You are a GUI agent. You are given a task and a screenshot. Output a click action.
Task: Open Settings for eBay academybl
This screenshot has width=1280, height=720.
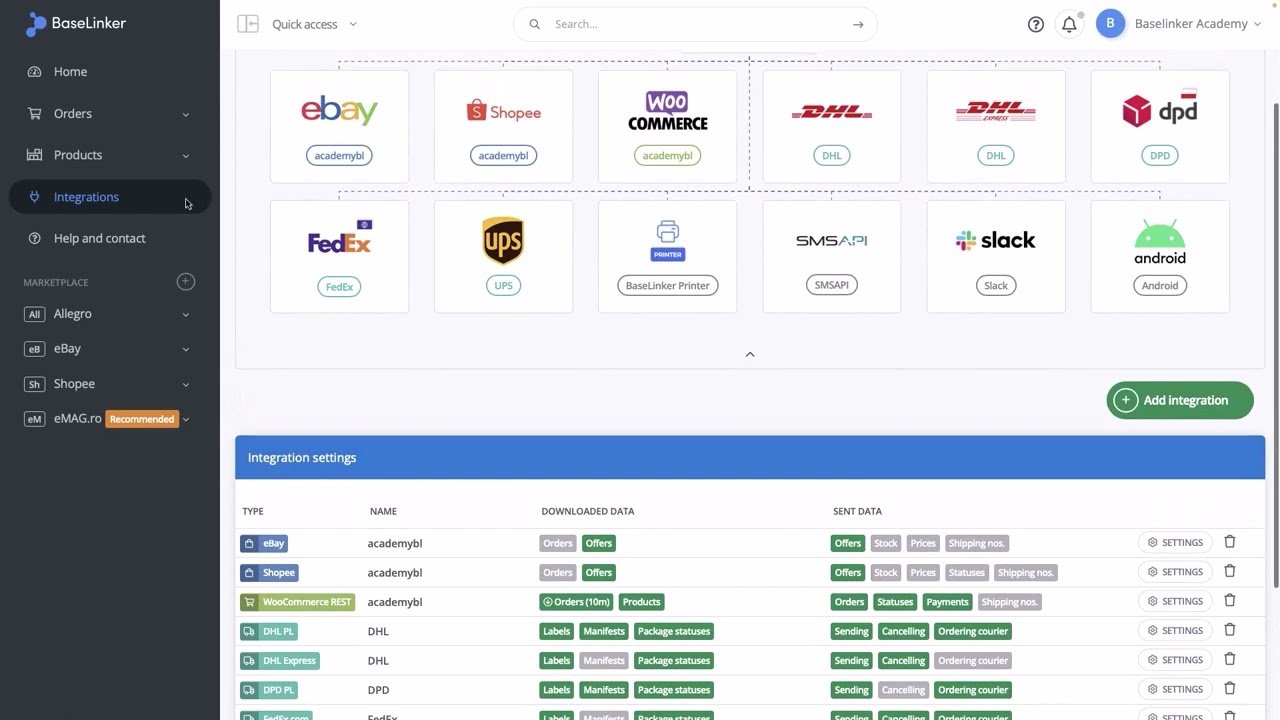click(1175, 542)
